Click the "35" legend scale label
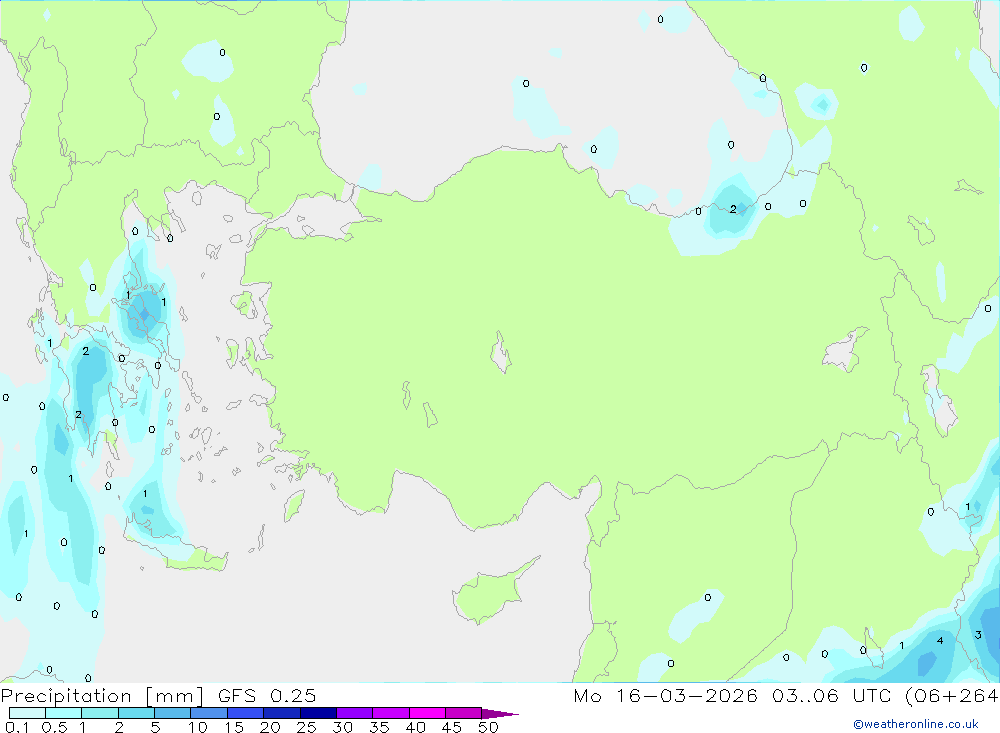This screenshot has width=1000, height=733. coord(379,727)
